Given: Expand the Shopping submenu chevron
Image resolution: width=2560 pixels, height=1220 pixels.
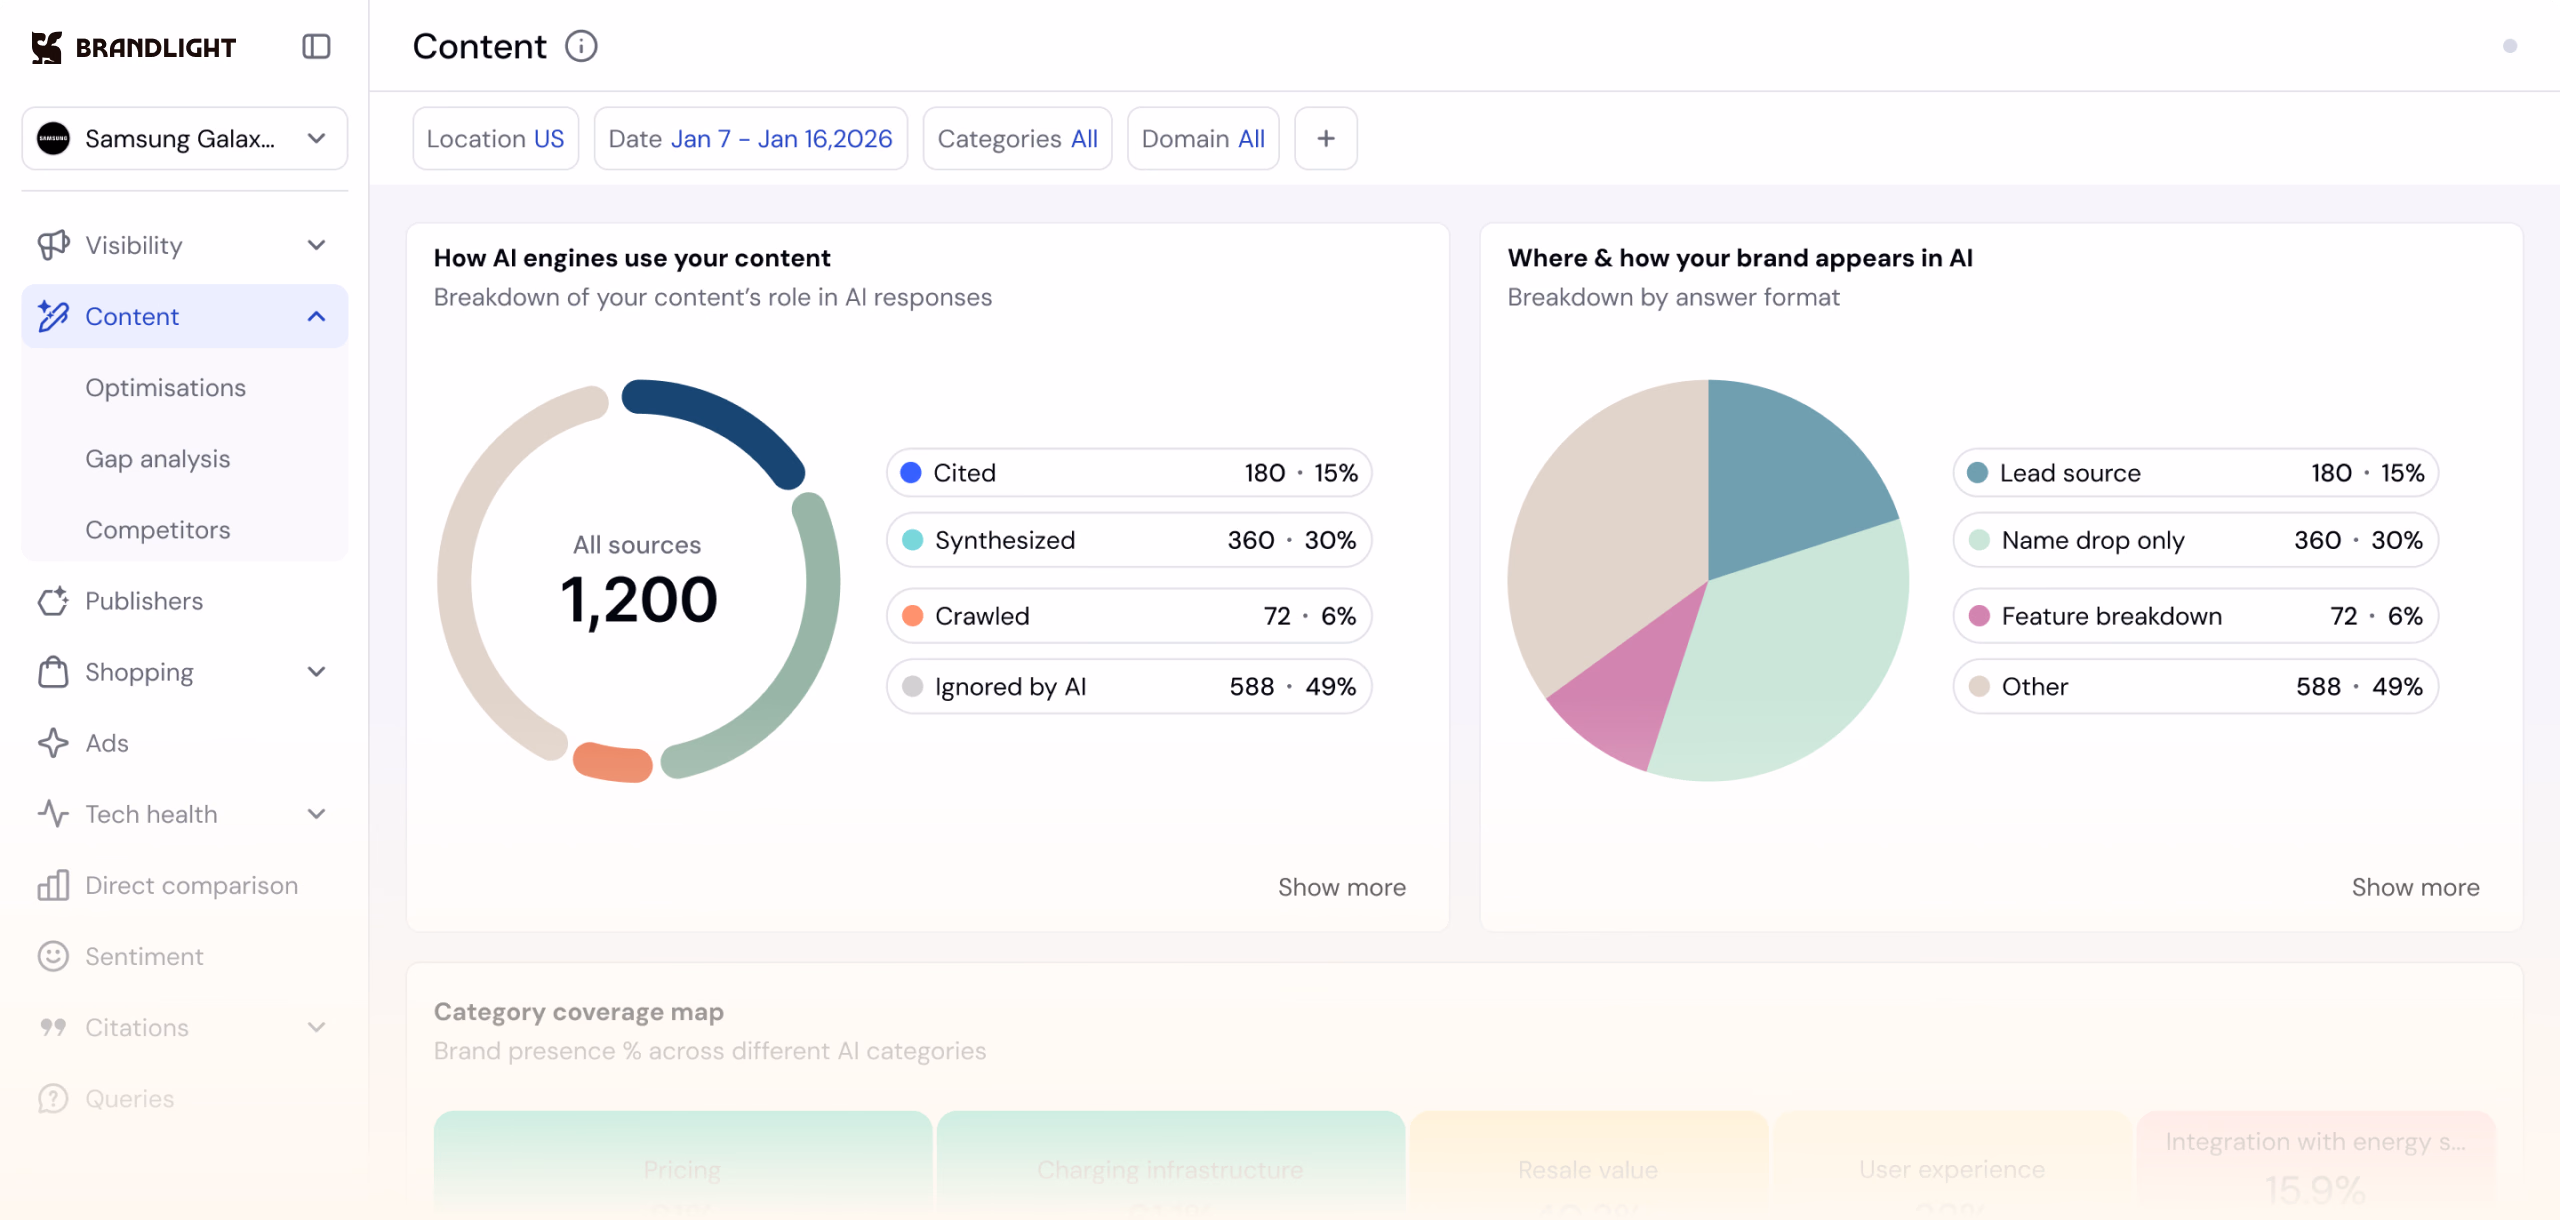Looking at the screenshot, I should click(317, 672).
